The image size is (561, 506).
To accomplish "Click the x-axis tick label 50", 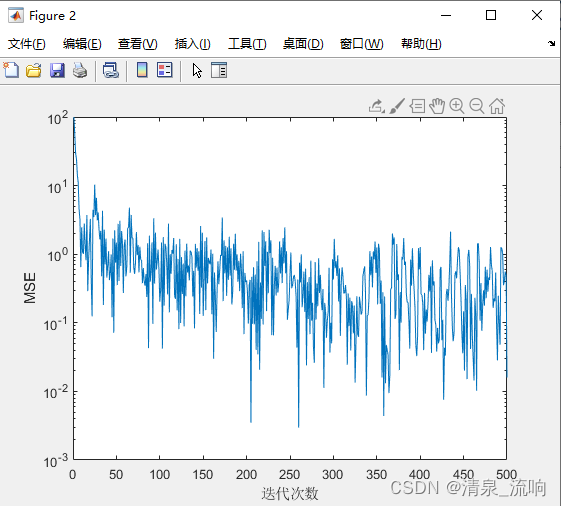I will click(116, 475).
